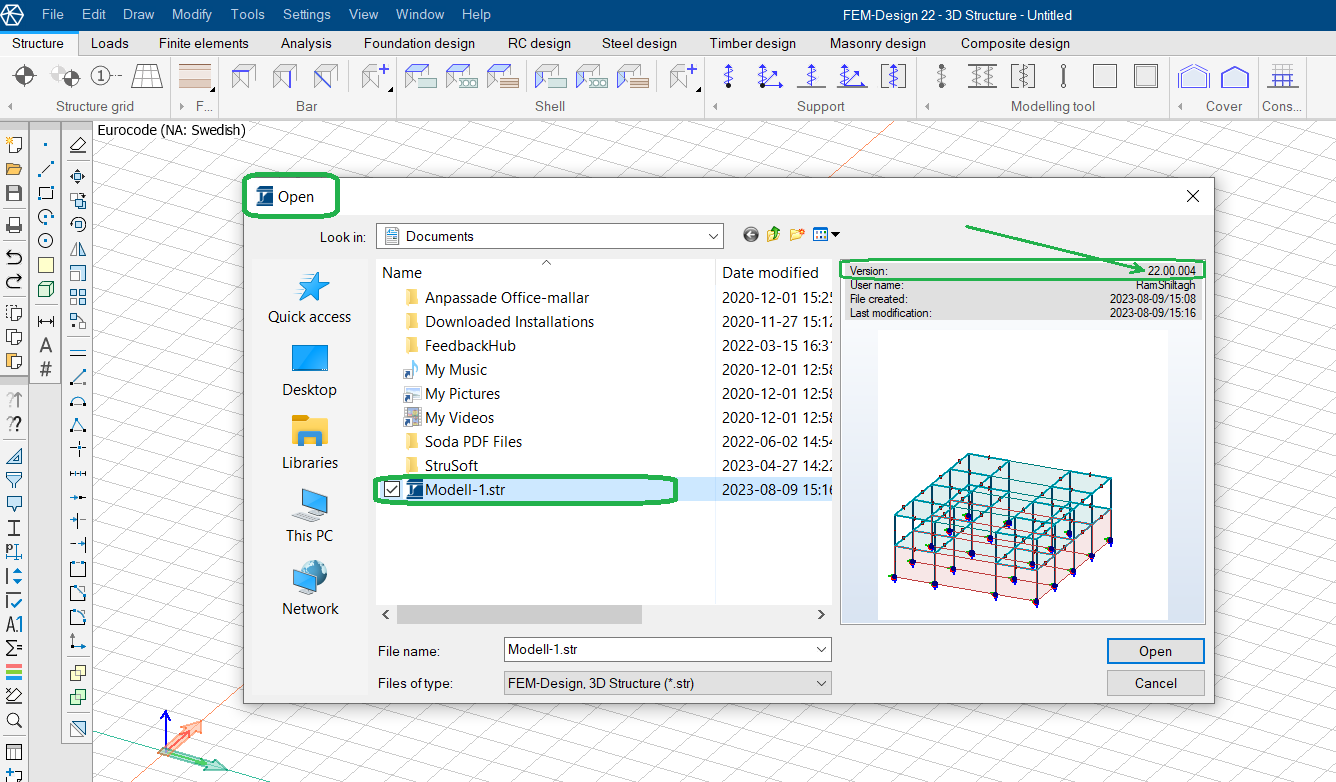This screenshot has height=782, width=1336.
Task: Go to This PC location
Action: click(309, 517)
